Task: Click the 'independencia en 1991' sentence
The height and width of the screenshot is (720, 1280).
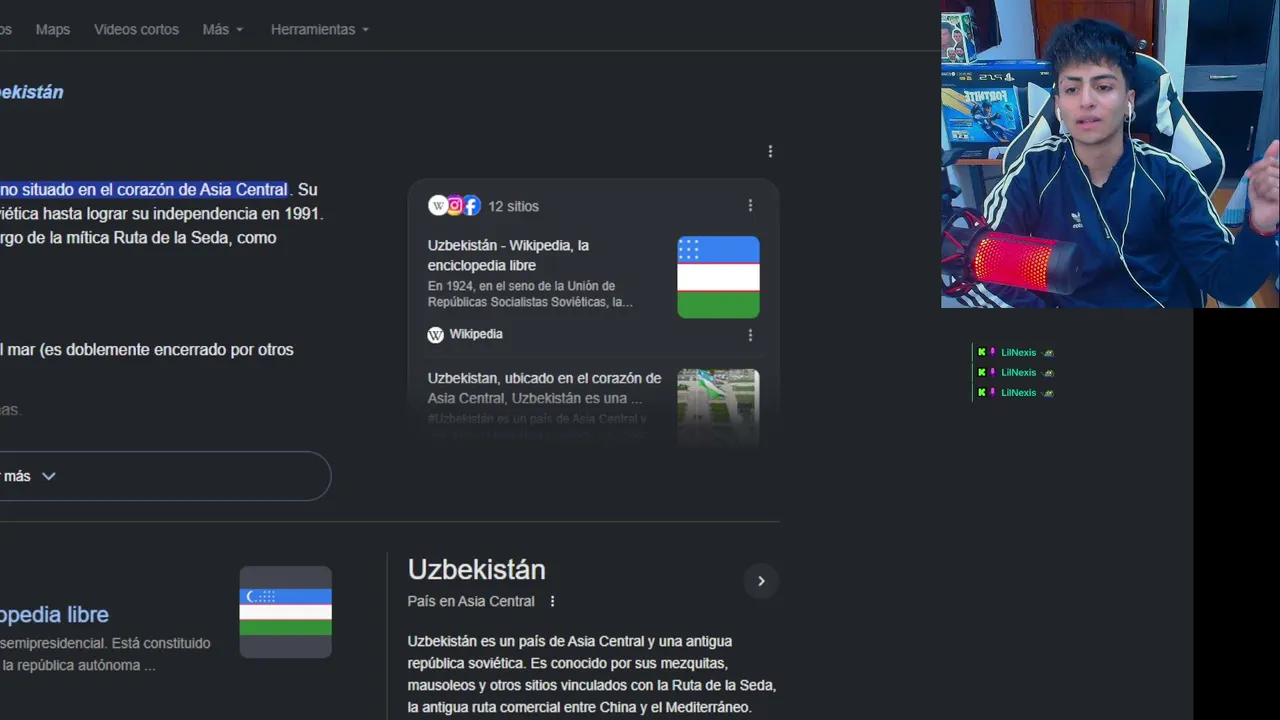Action: pos(162,213)
